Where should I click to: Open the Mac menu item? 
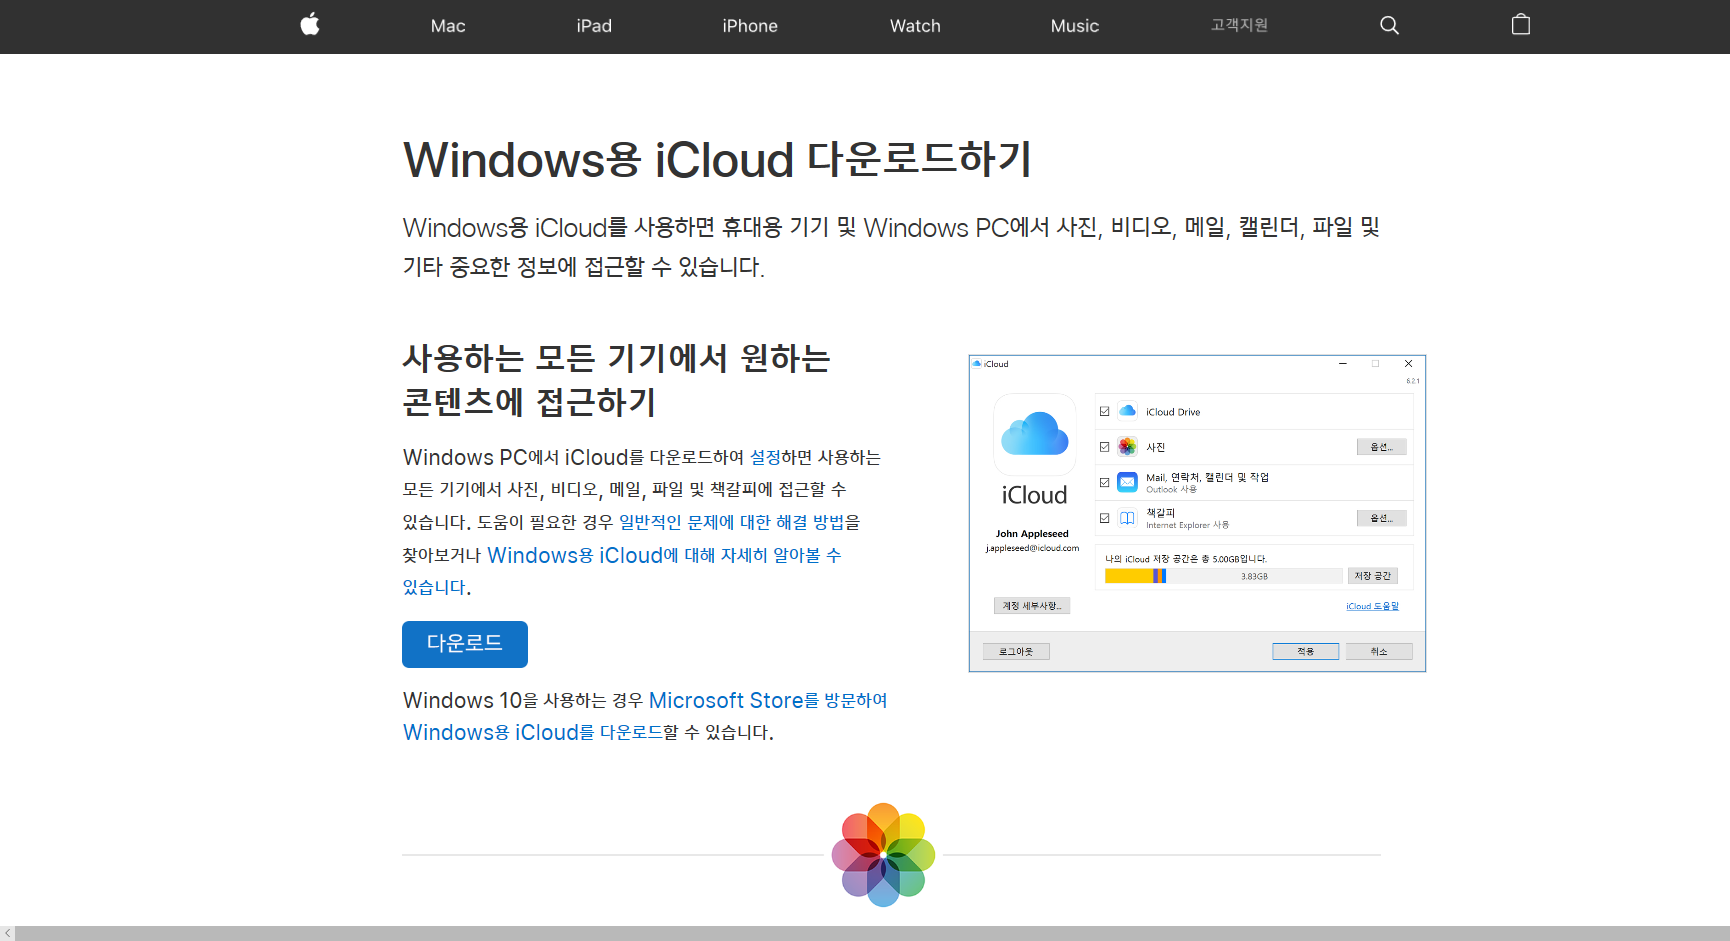448,26
